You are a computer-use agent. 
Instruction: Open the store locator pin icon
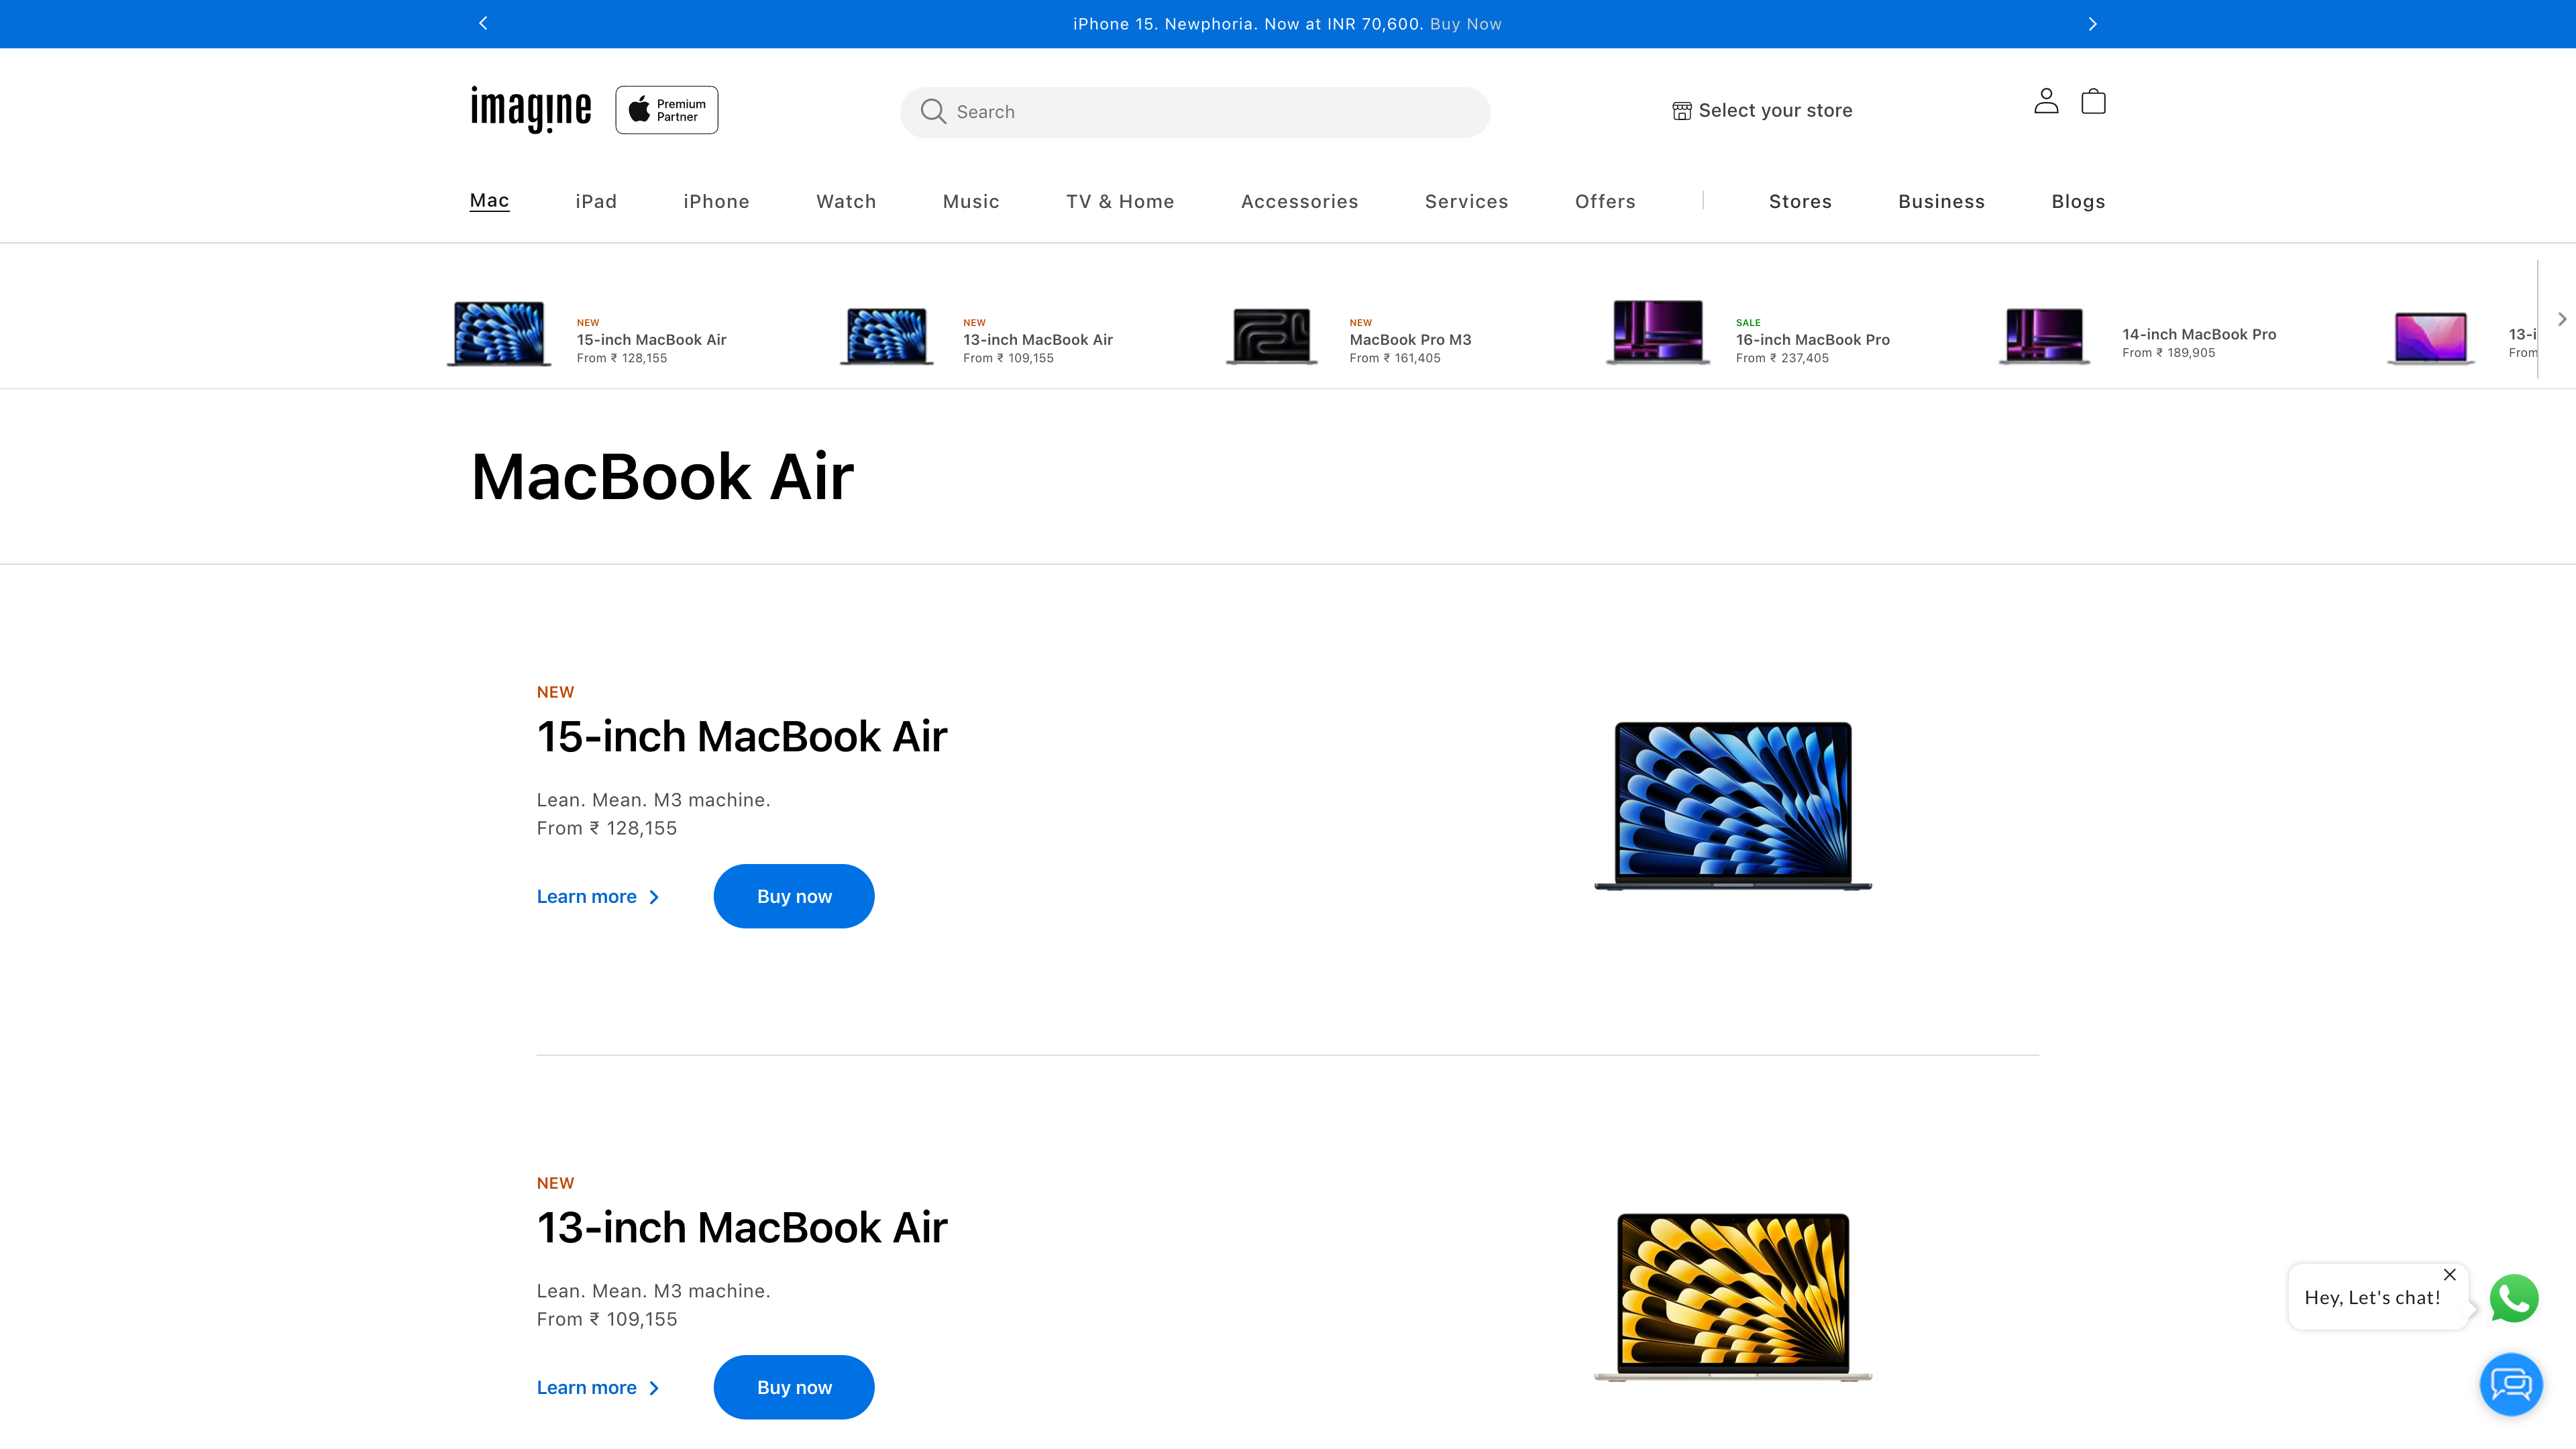1681,110
